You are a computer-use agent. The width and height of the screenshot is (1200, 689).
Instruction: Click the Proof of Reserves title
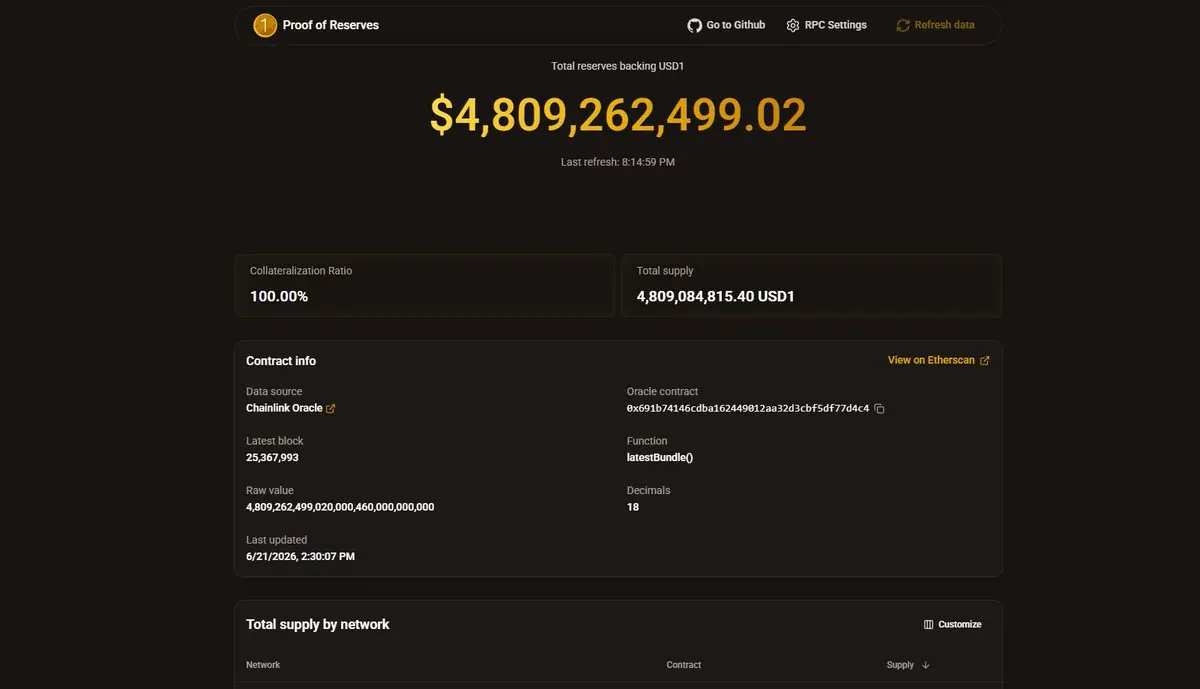331,25
